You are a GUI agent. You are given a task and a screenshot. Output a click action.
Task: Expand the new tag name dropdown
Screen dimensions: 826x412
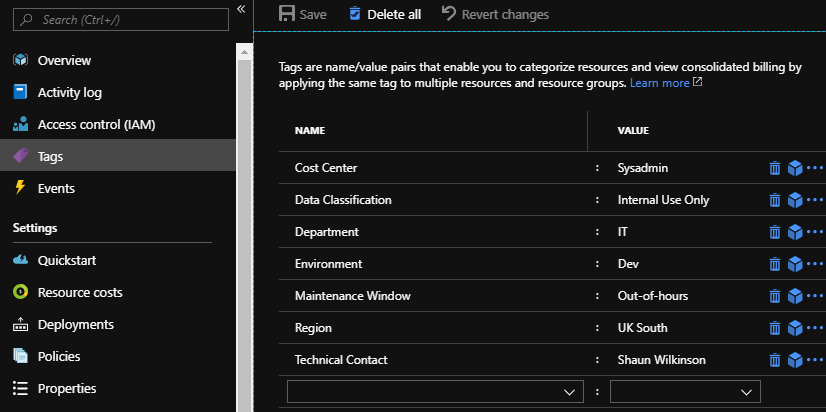(435, 391)
